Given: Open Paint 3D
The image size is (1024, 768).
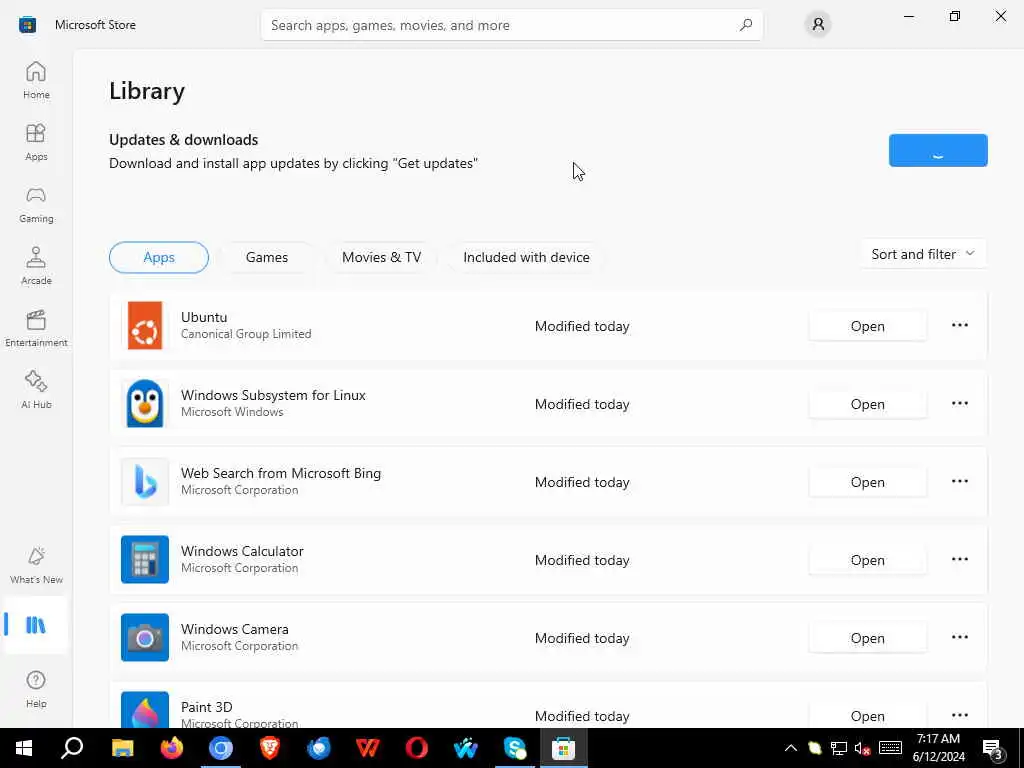Looking at the screenshot, I should coord(867,716).
